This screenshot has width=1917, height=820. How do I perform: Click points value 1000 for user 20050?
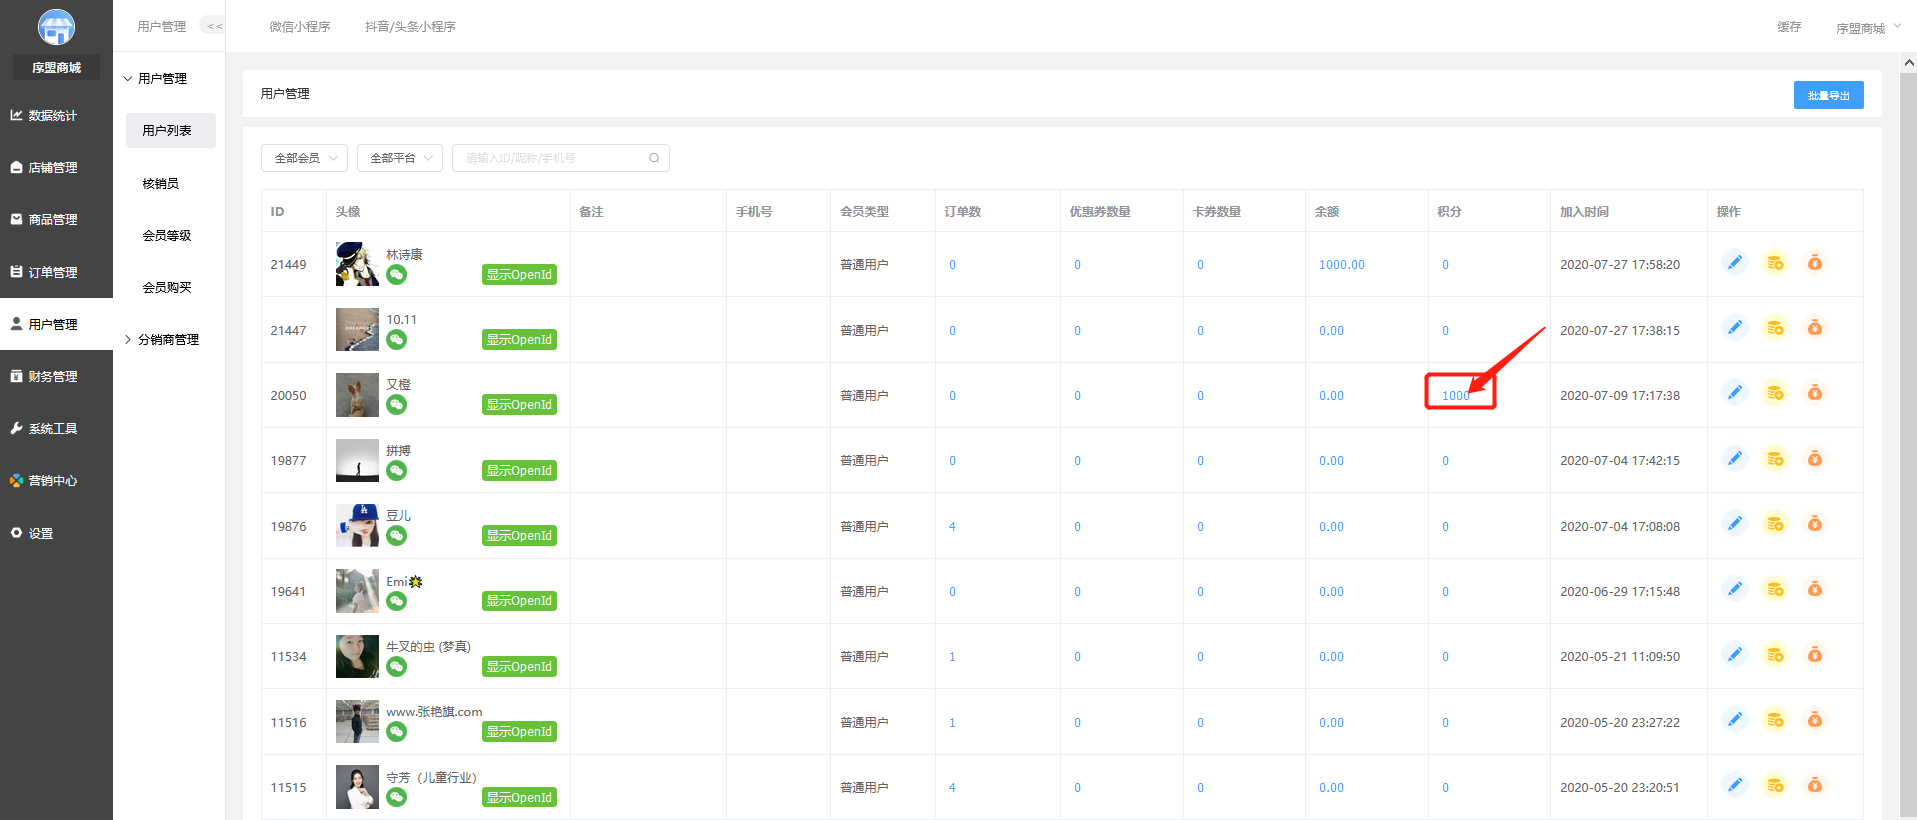1456,396
